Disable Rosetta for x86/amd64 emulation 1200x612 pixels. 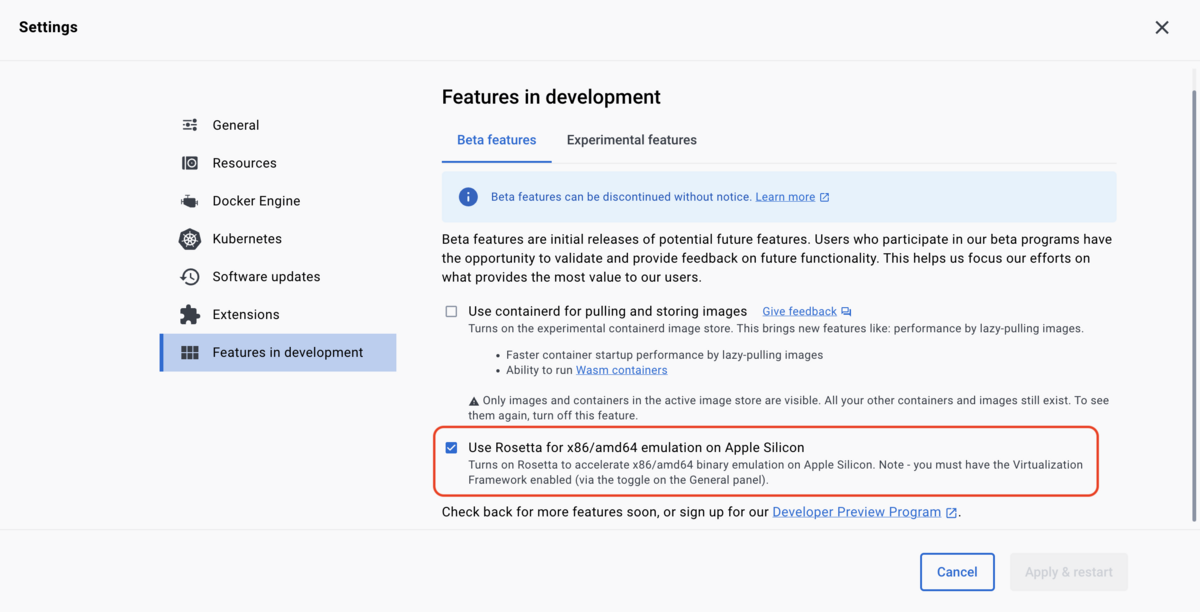pos(451,448)
